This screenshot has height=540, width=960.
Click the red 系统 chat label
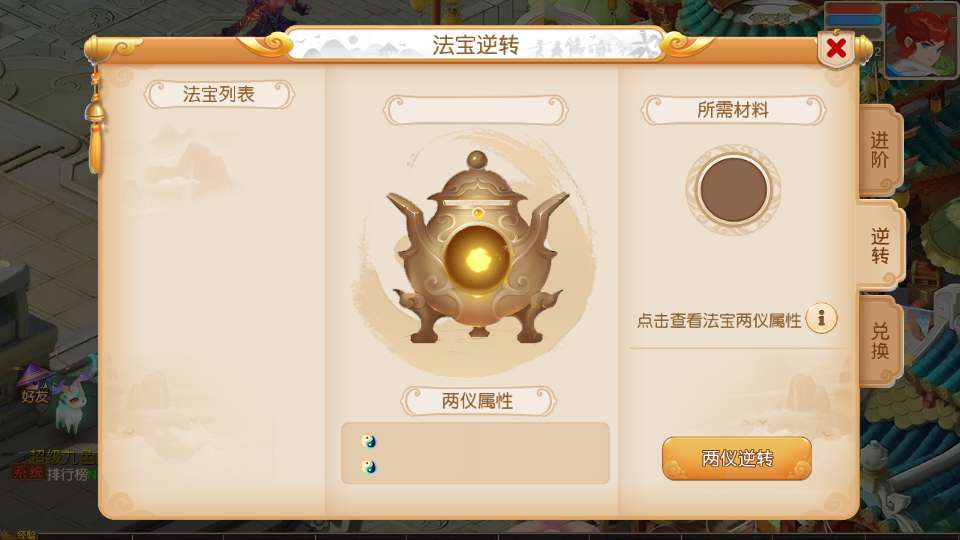pos(27,473)
